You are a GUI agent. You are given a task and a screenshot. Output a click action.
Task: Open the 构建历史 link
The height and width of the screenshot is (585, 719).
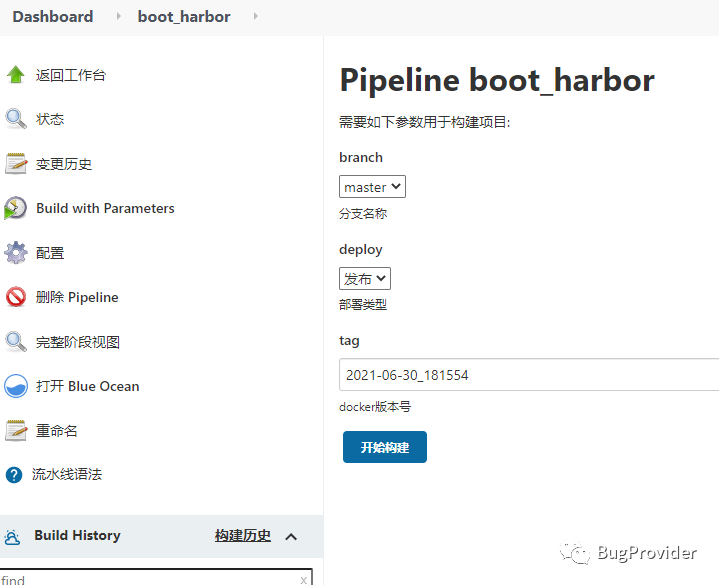(x=242, y=536)
